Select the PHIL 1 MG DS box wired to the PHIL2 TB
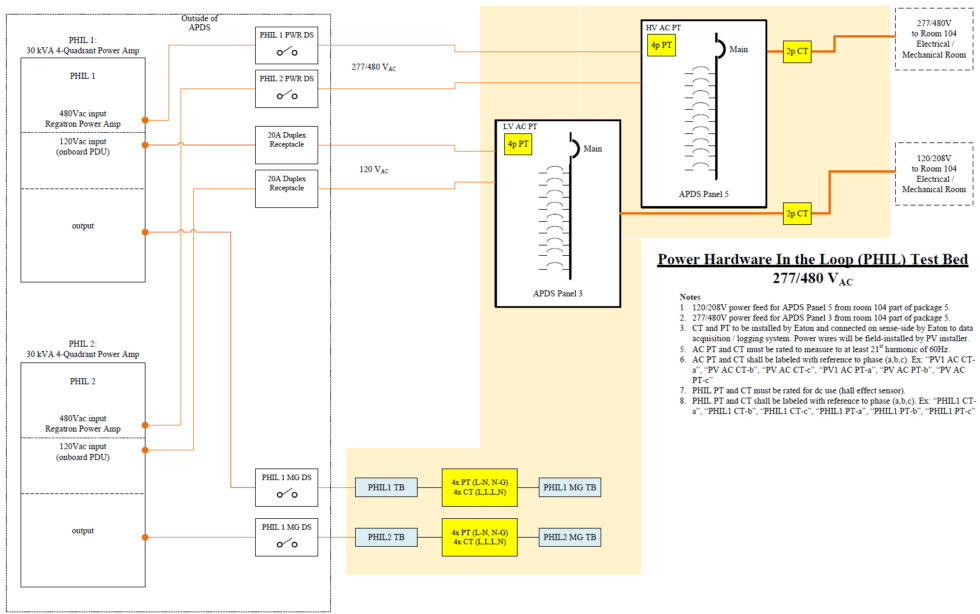Image resolution: width=980 pixels, height=614 pixels. [x=286, y=537]
